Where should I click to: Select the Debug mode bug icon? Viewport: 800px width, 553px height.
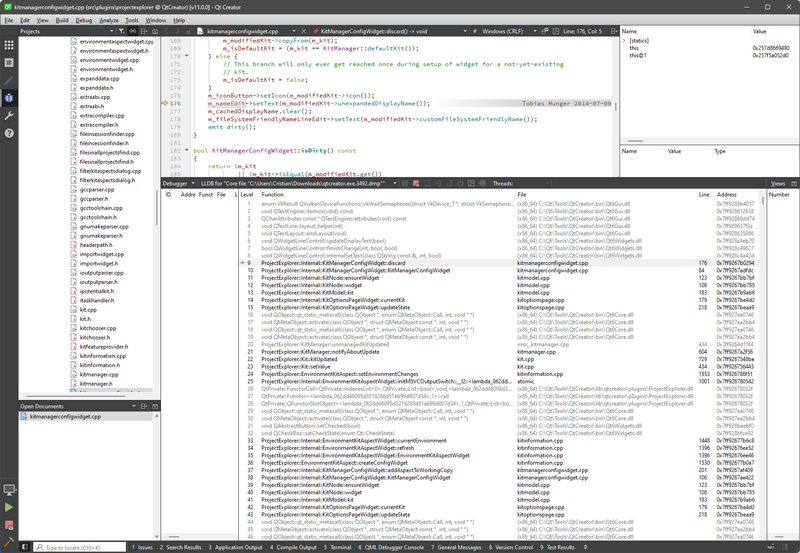(9, 98)
